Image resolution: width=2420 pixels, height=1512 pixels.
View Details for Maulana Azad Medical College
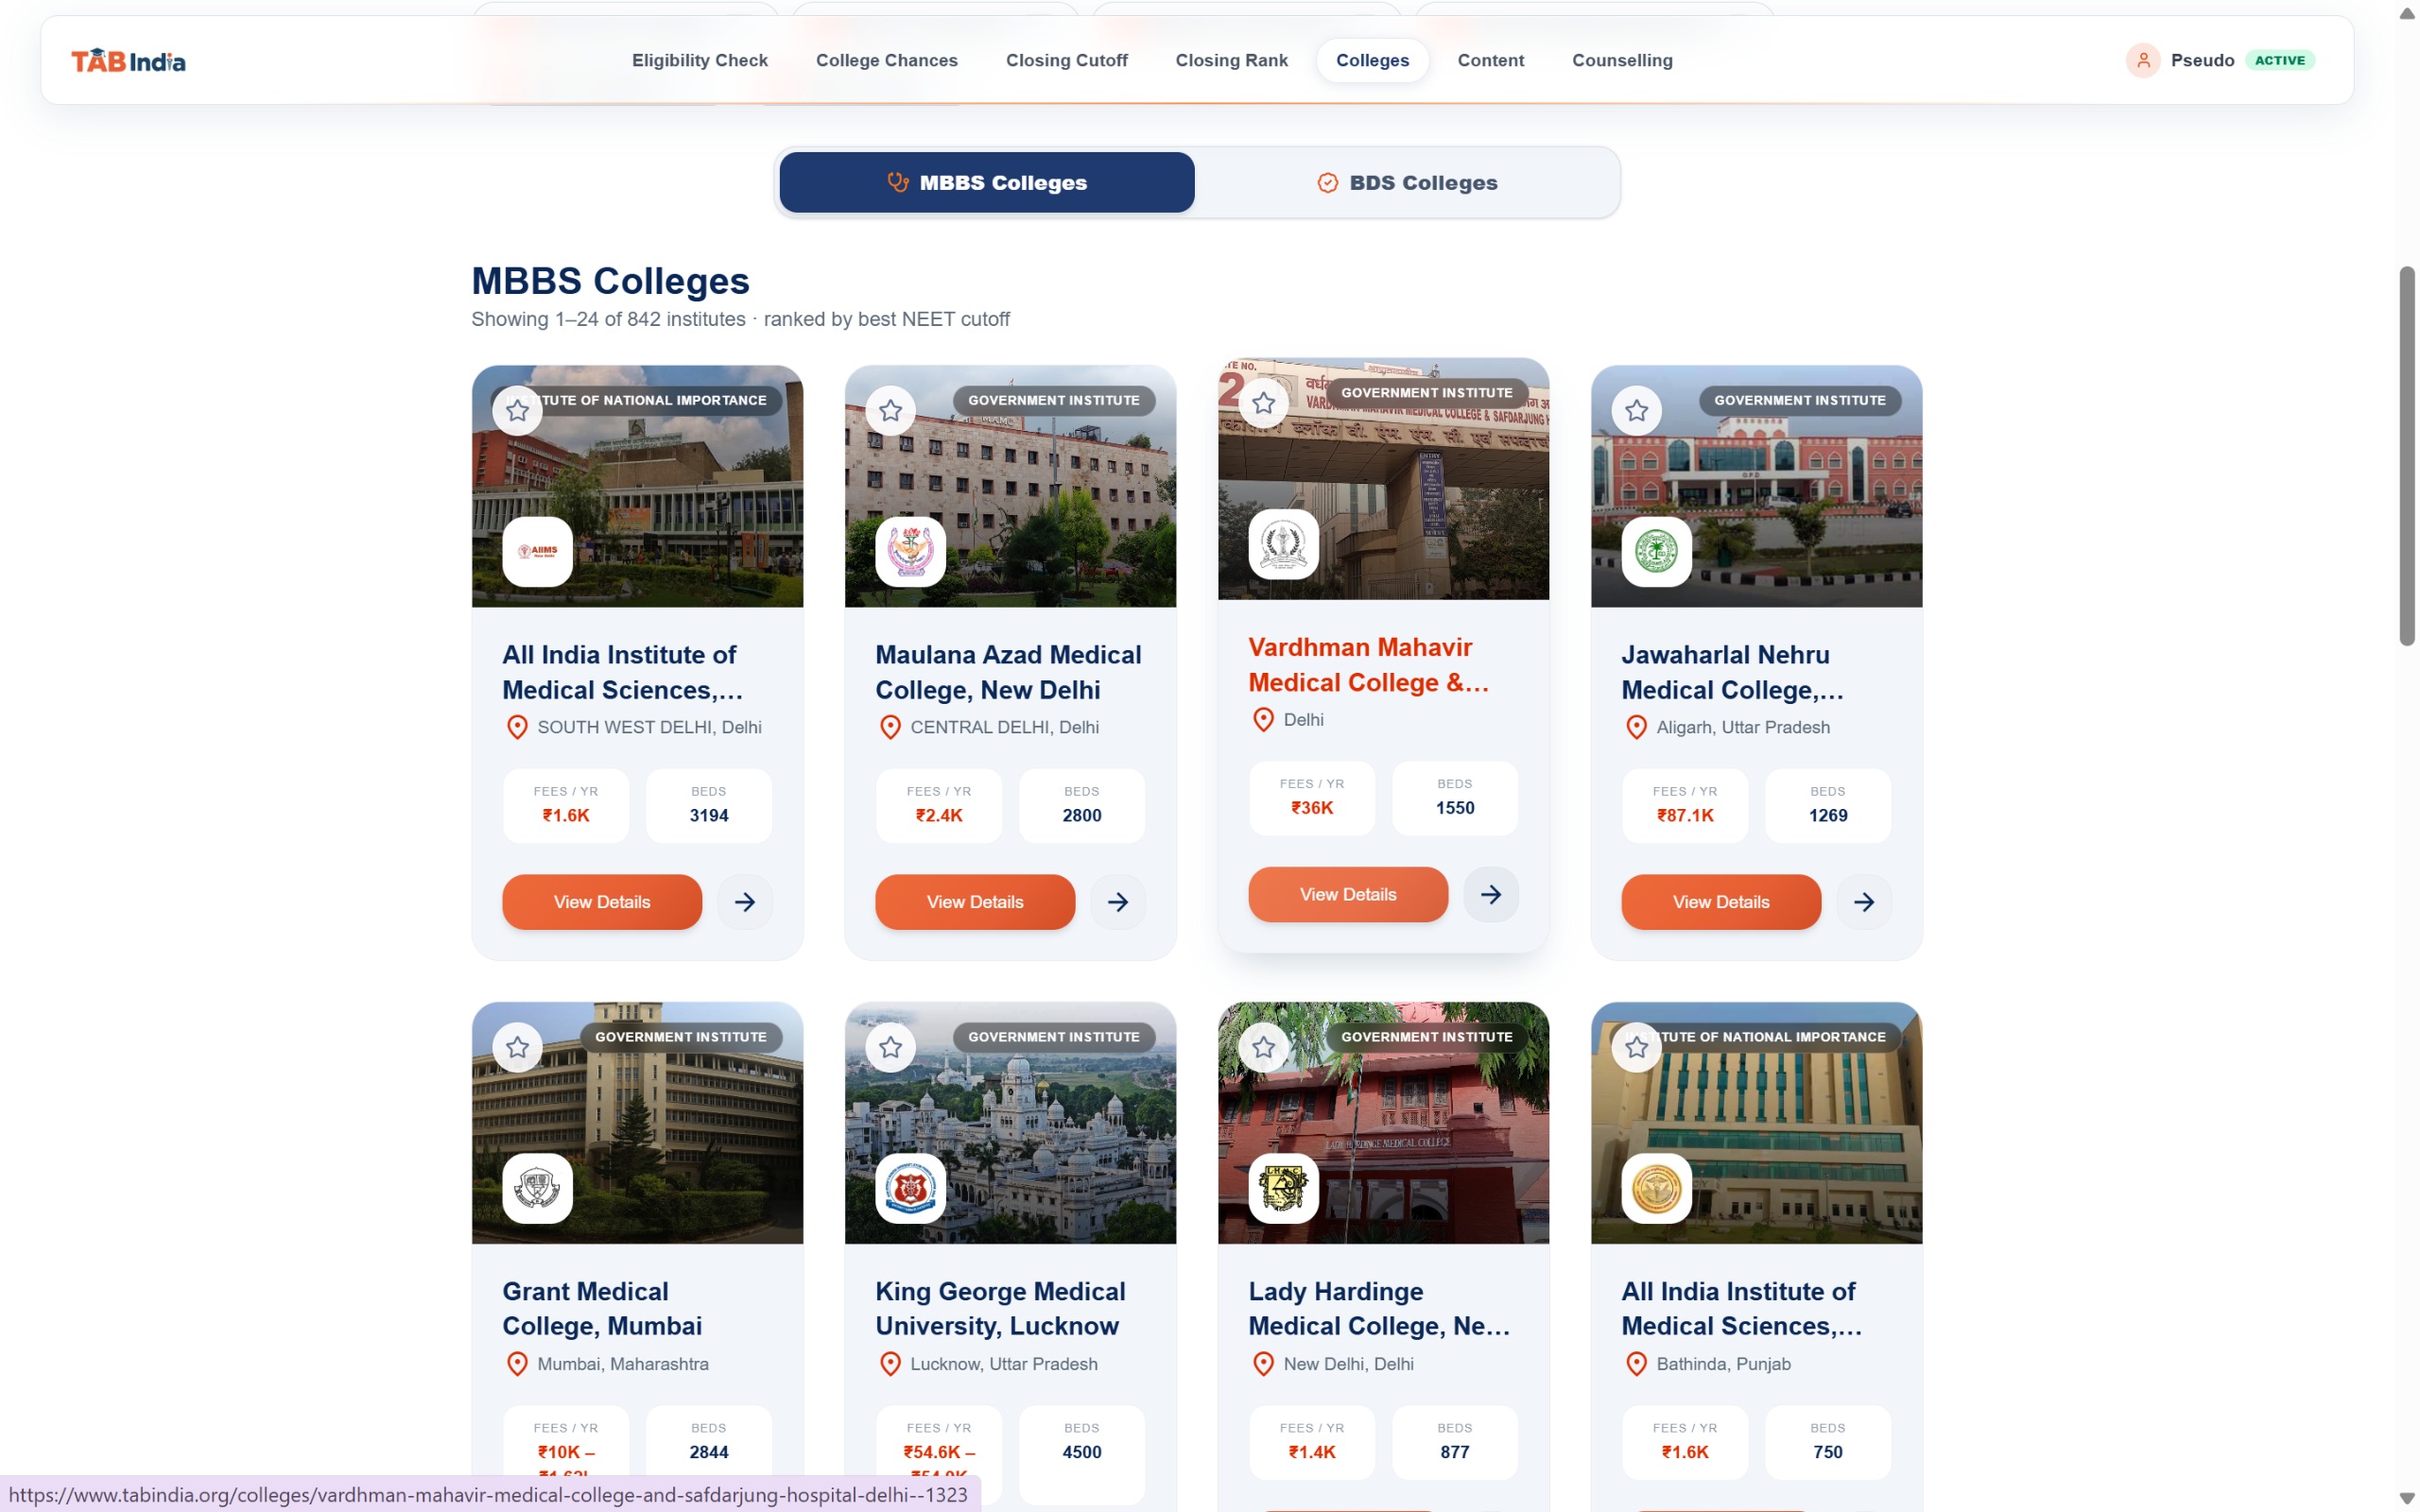(x=975, y=902)
